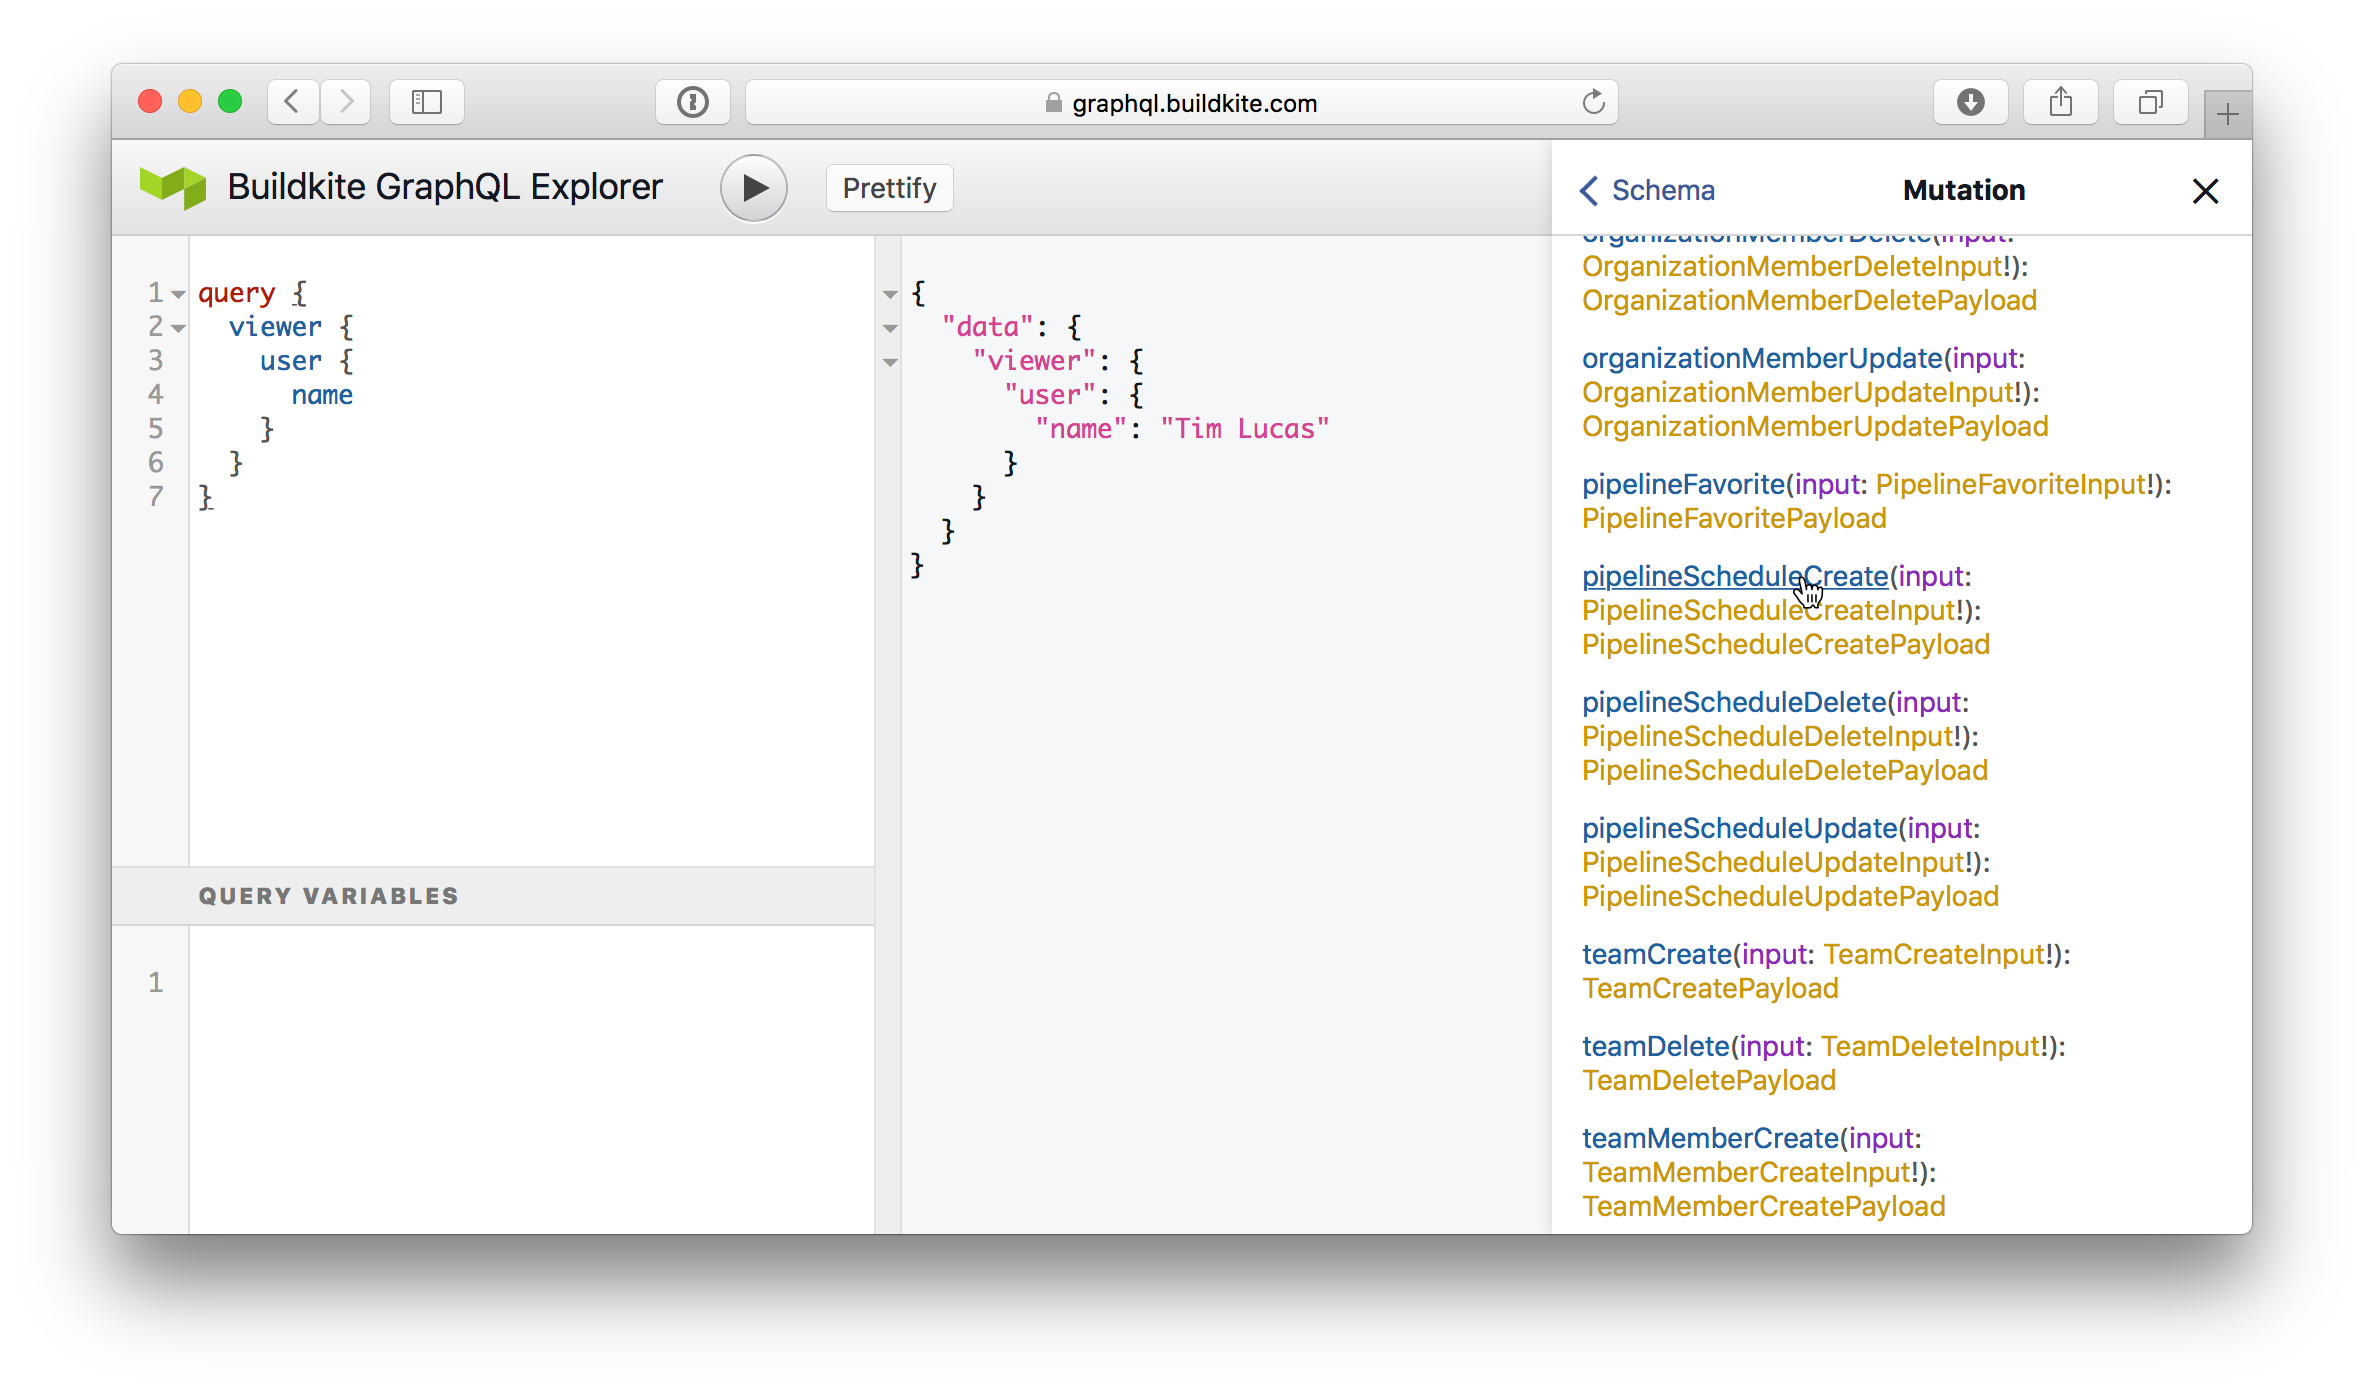Open the OrganizationMemberUpdatePayload type
This screenshot has width=2364, height=1394.
[1815, 426]
